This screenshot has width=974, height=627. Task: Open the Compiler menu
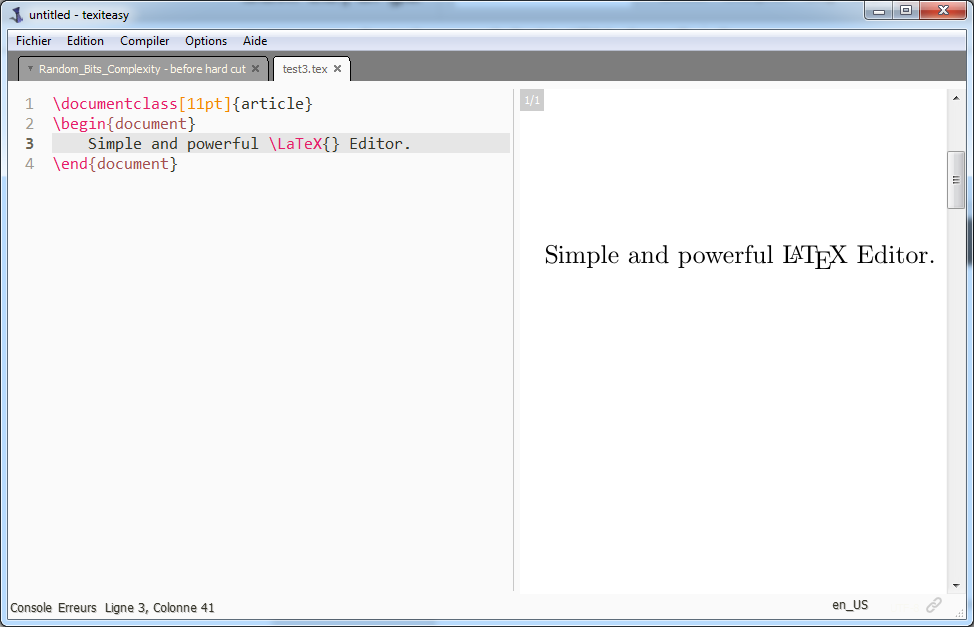coord(145,41)
